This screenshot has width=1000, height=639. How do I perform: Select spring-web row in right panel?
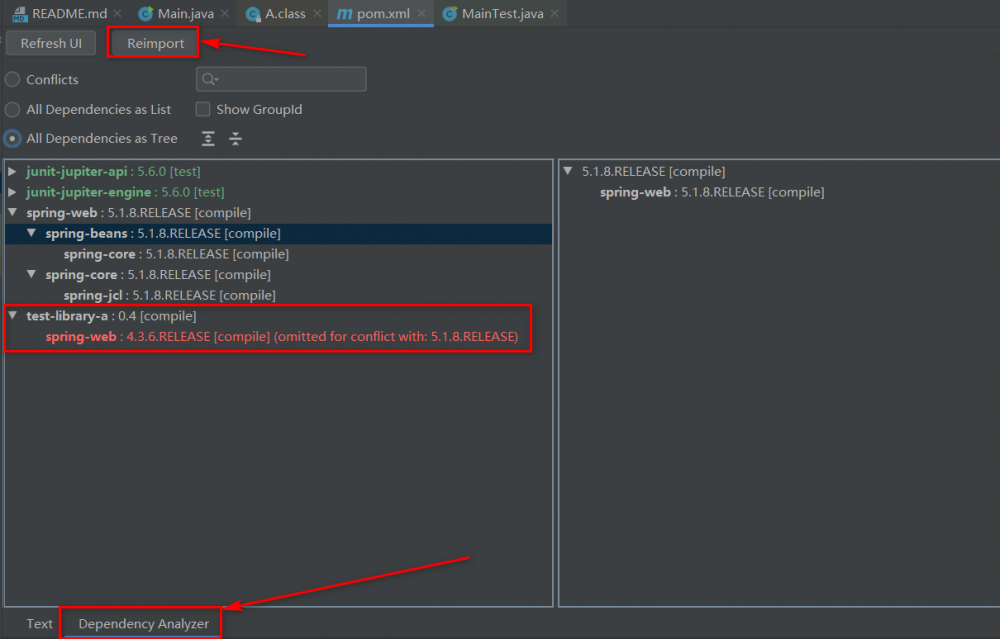tap(779, 192)
